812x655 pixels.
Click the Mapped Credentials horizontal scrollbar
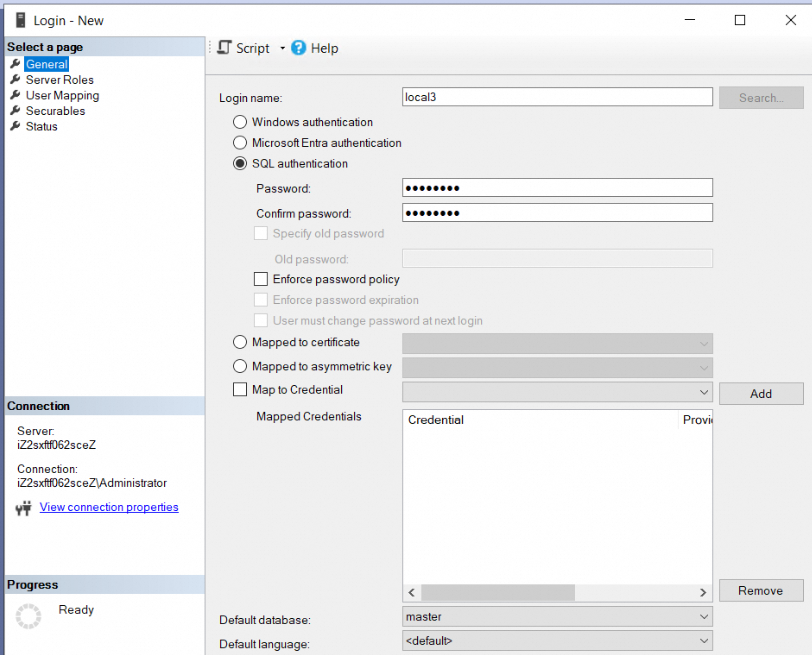[x=500, y=591]
